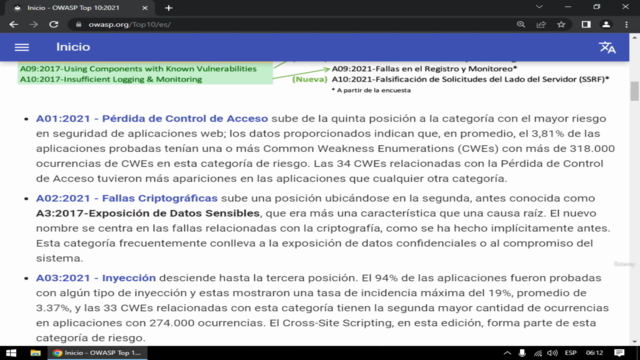Click the A10:2017-Insufficient Logging & Monitoring text
The height and width of the screenshot is (360, 640).
coord(111,79)
